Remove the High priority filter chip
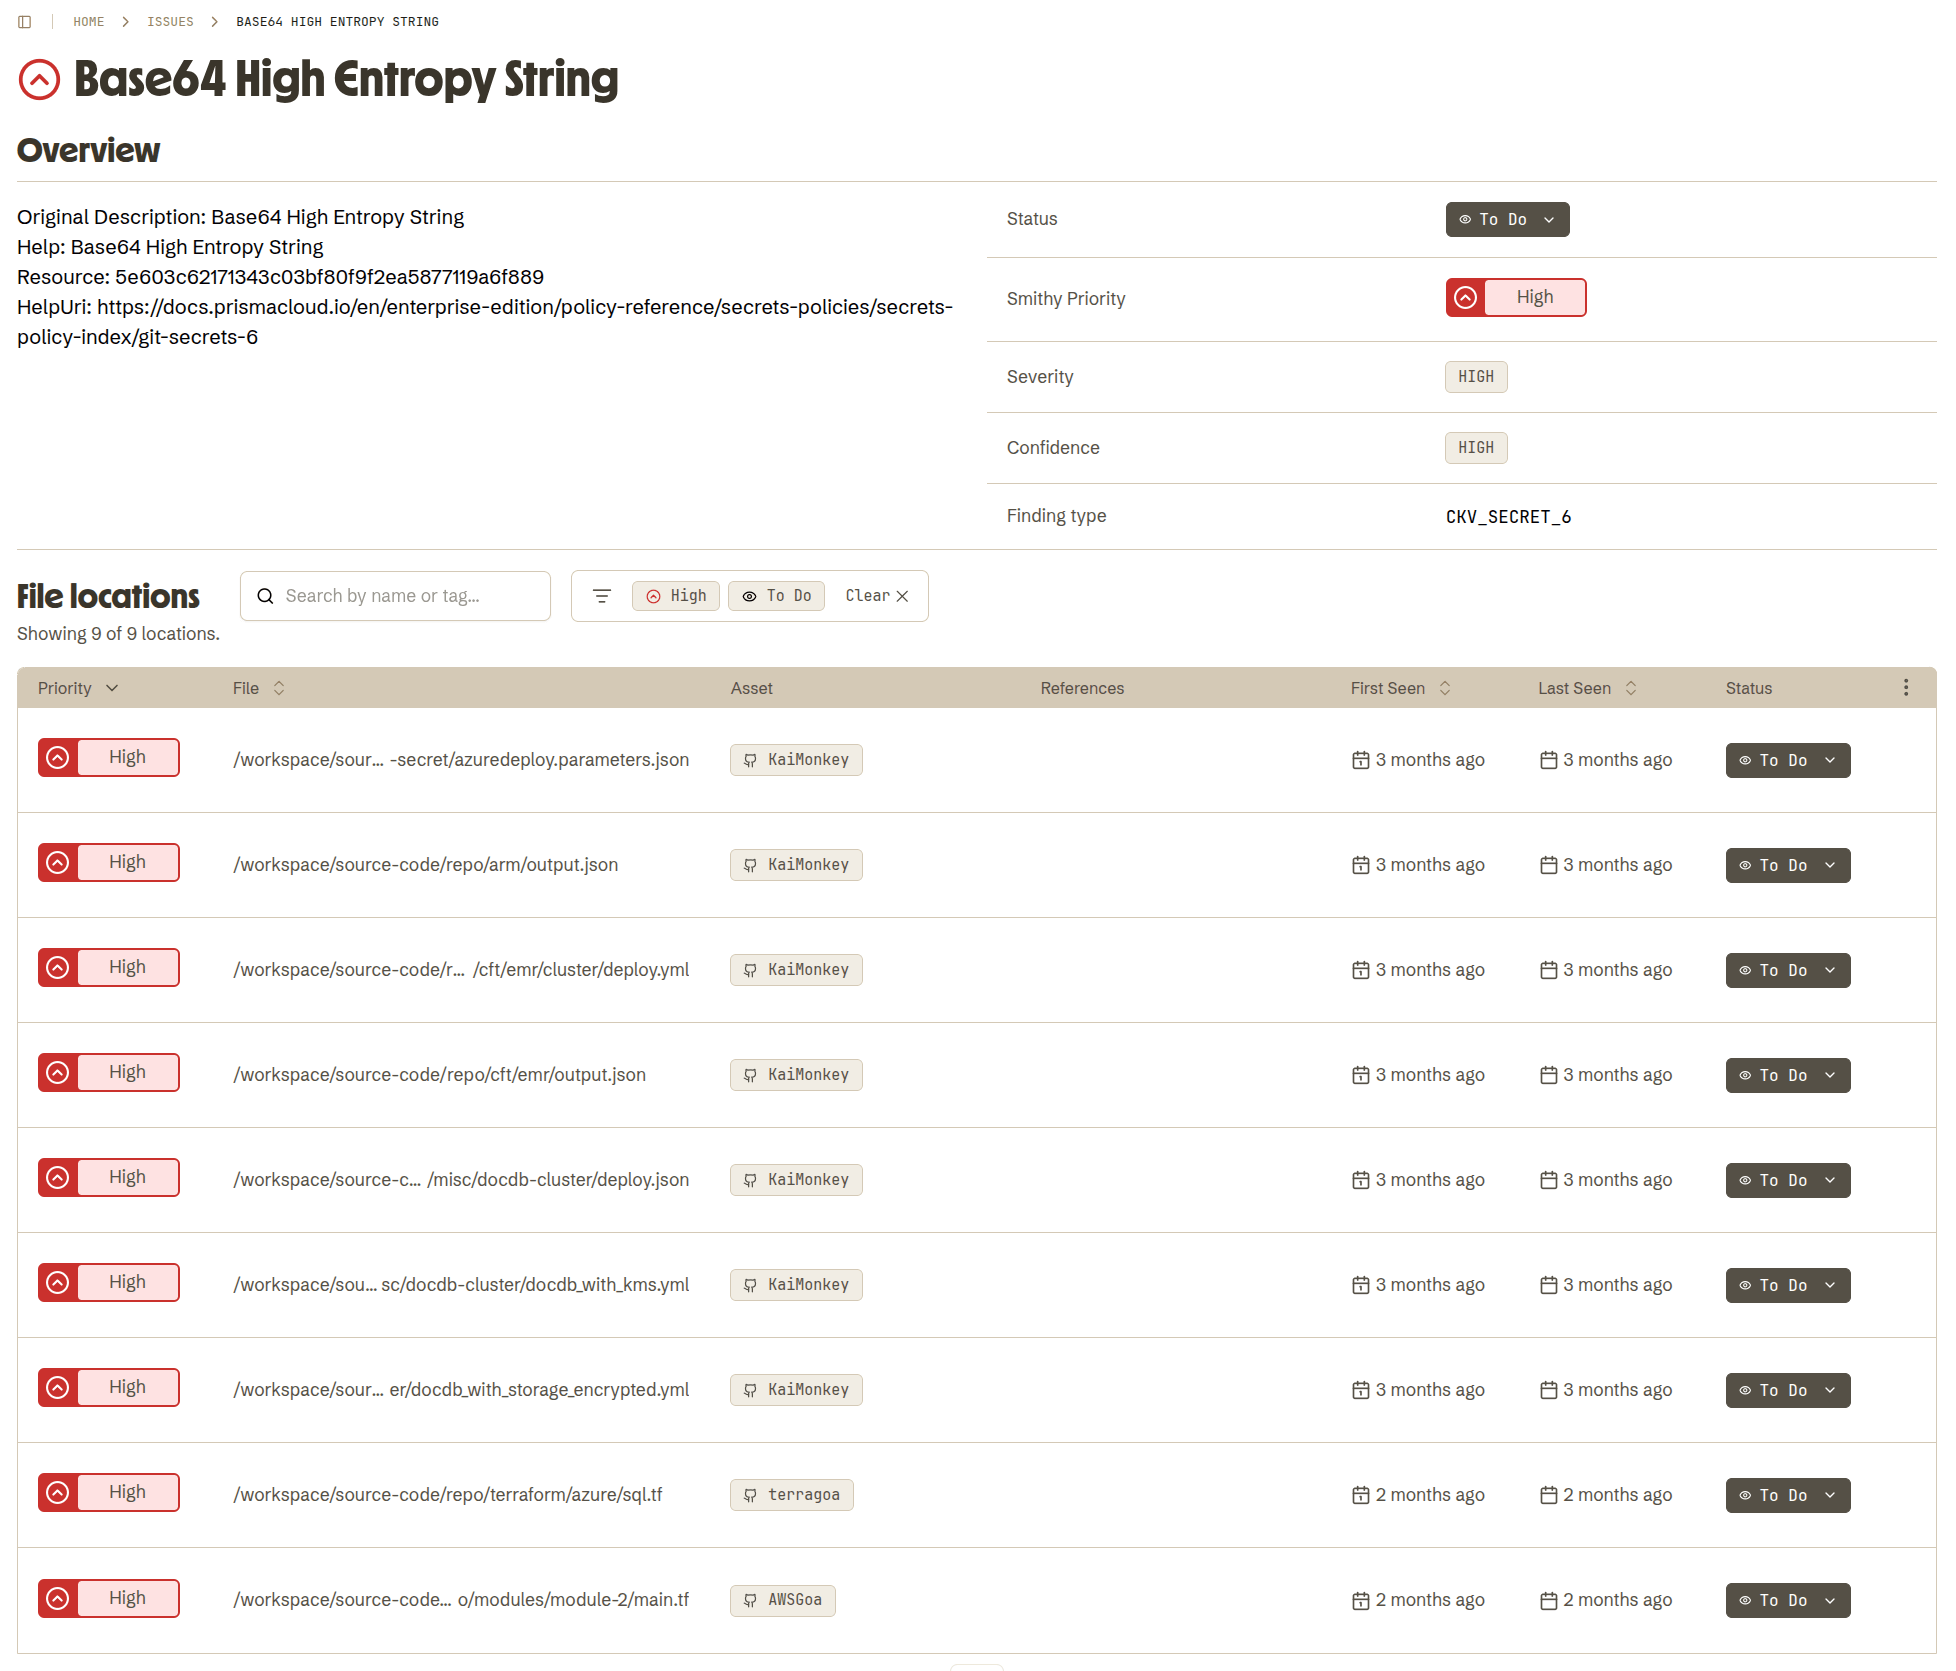This screenshot has height=1671, width=1956. tap(676, 596)
